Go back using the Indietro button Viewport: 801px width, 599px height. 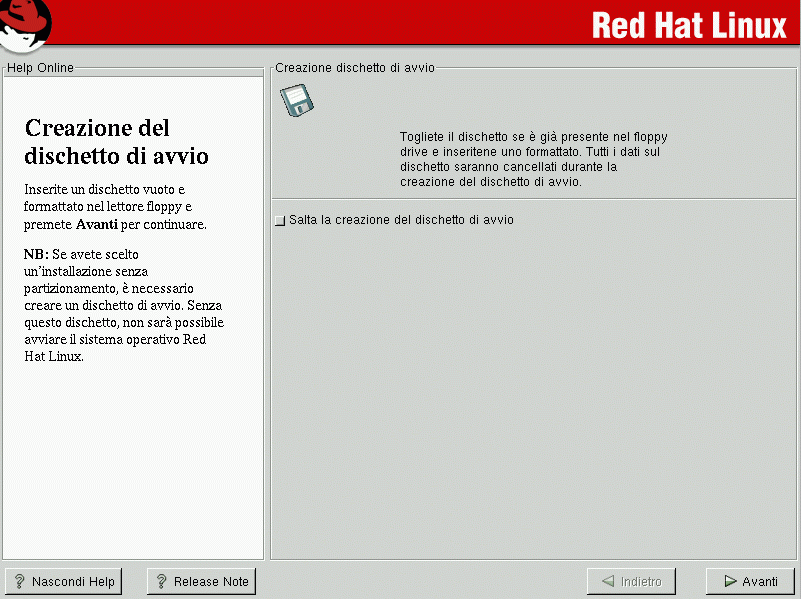pyautogui.click(x=631, y=581)
